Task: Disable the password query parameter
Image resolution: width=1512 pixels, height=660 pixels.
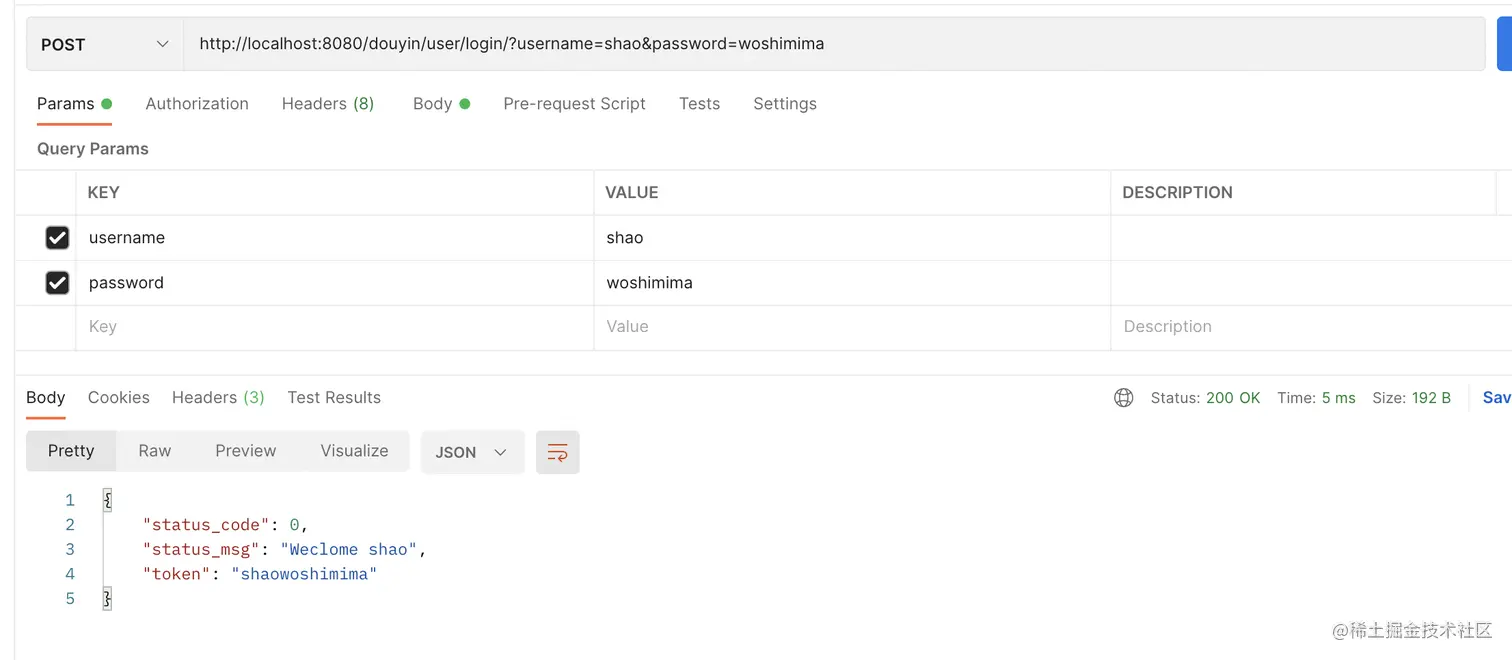Action: [x=57, y=282]
